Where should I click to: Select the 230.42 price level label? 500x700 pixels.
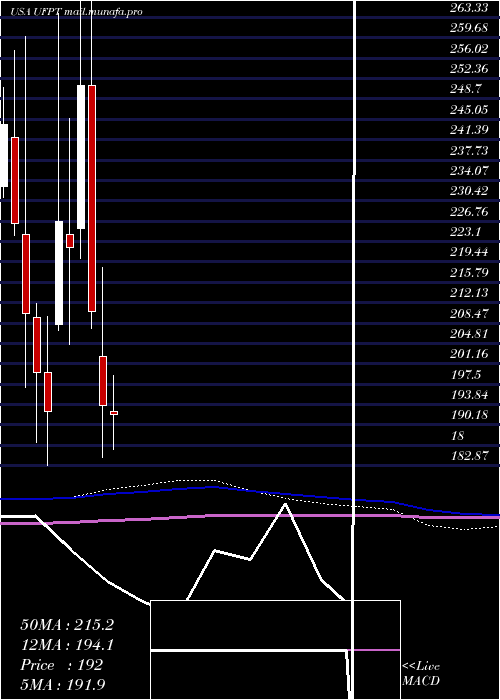(469, 191)
